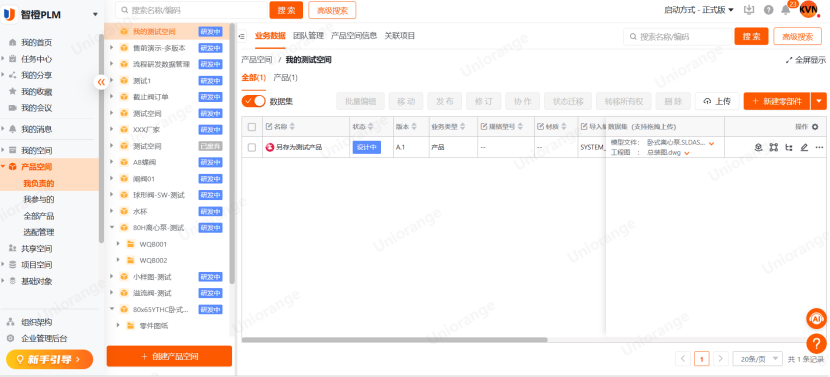Screen dimensions: 830x377
Task: Select the 水杯 product space
Action: click(140, 211)
